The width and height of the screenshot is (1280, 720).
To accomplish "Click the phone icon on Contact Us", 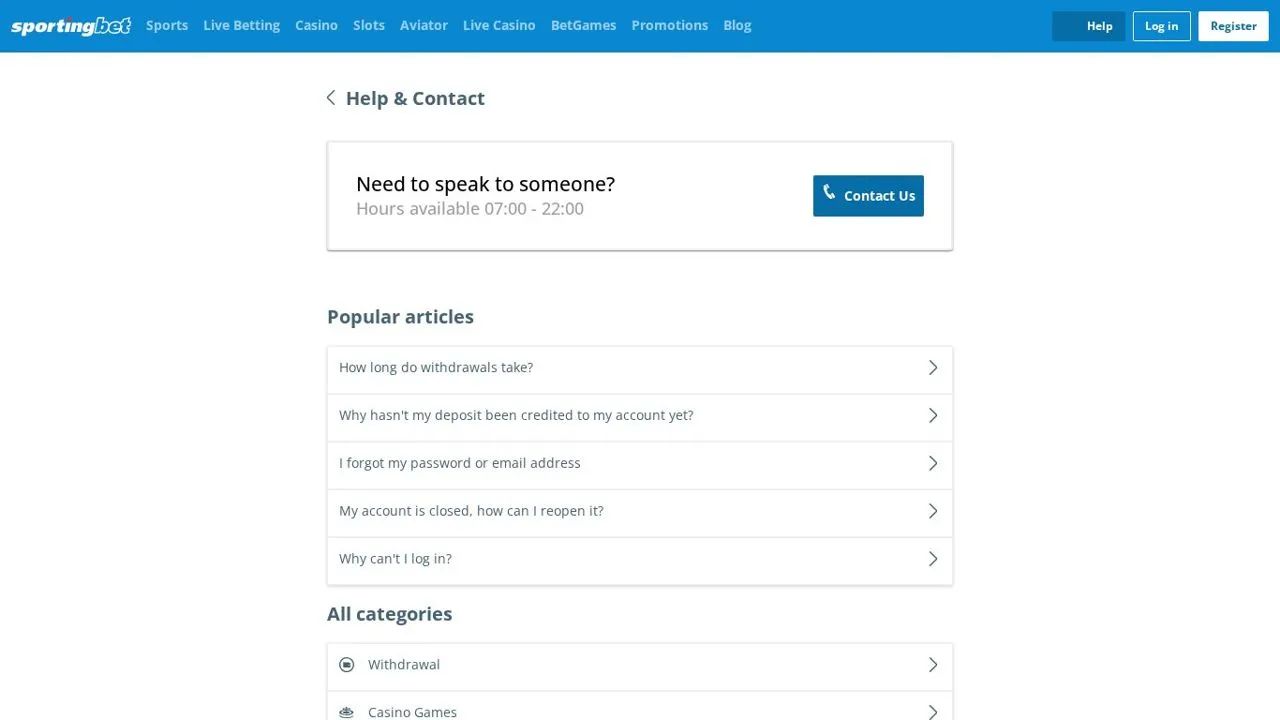I will [829, 192].
